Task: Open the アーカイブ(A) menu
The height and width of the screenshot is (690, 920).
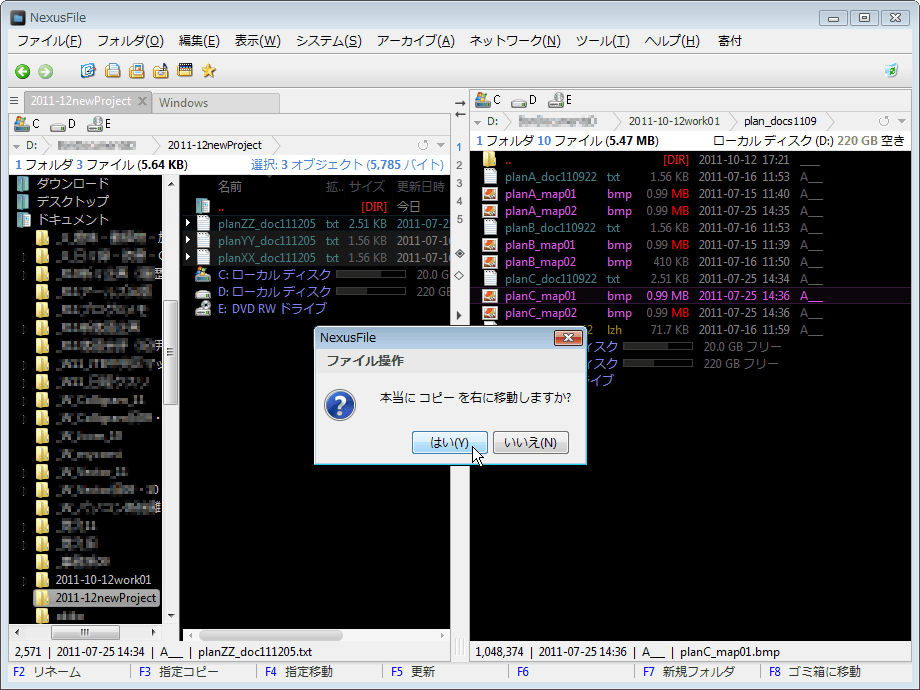Action: [415, 41]
